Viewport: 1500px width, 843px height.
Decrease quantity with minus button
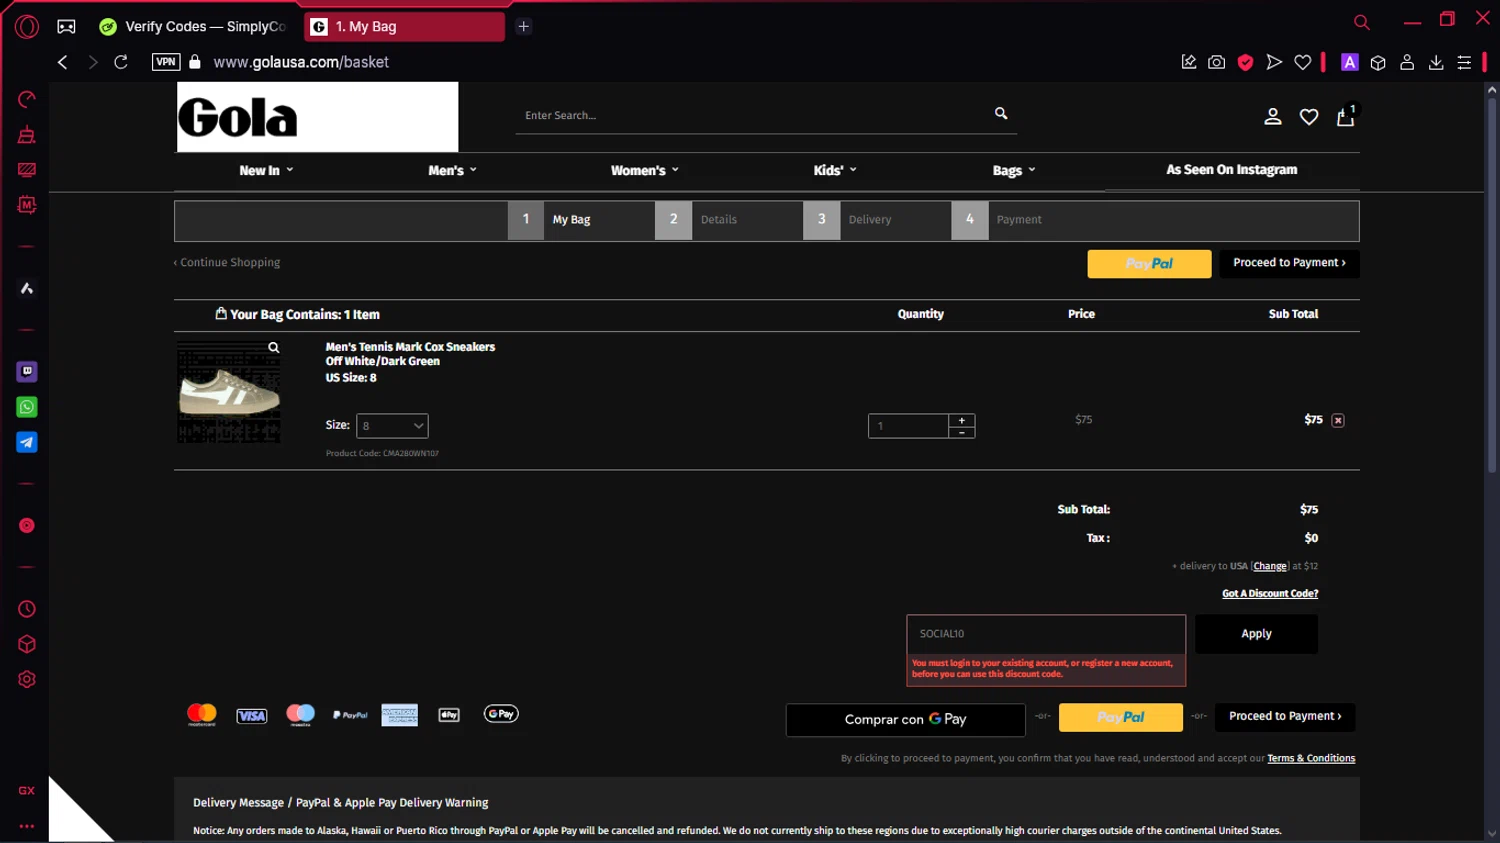[961, 432]
